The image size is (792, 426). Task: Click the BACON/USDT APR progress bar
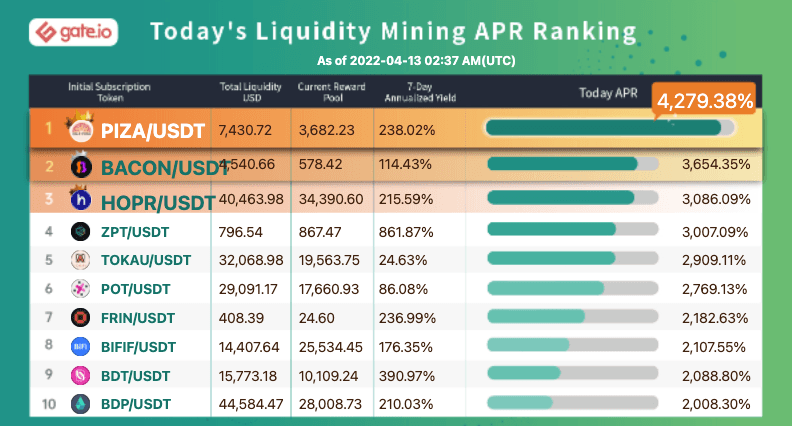click(573, 164)
